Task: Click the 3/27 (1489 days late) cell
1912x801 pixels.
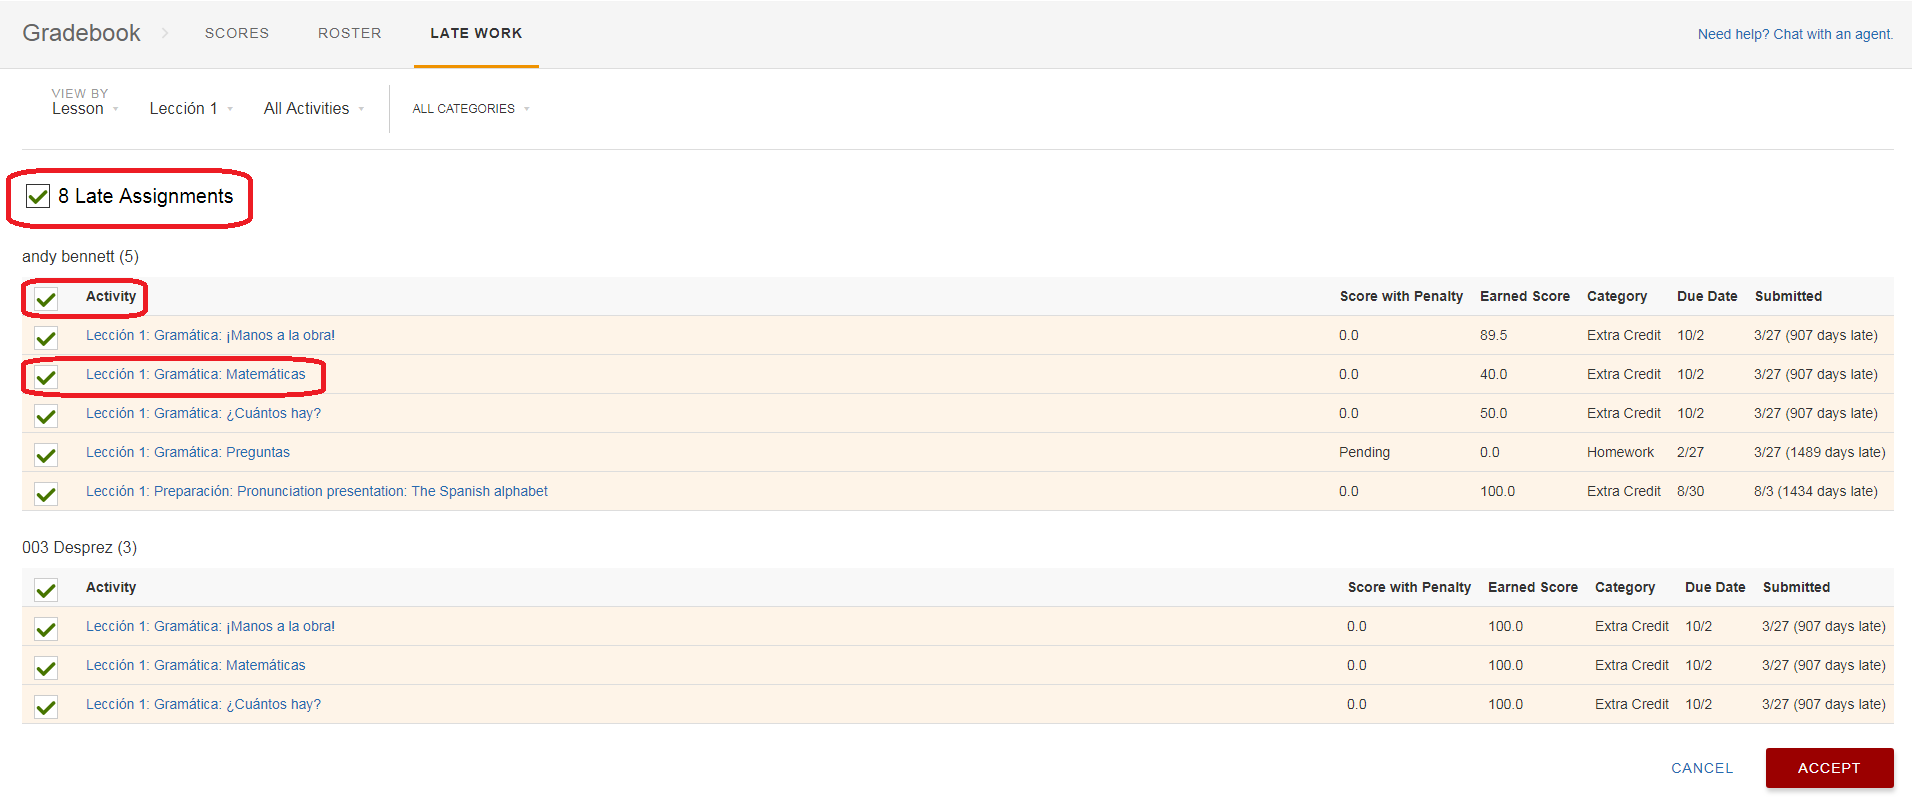Action: click(1820, 452)
